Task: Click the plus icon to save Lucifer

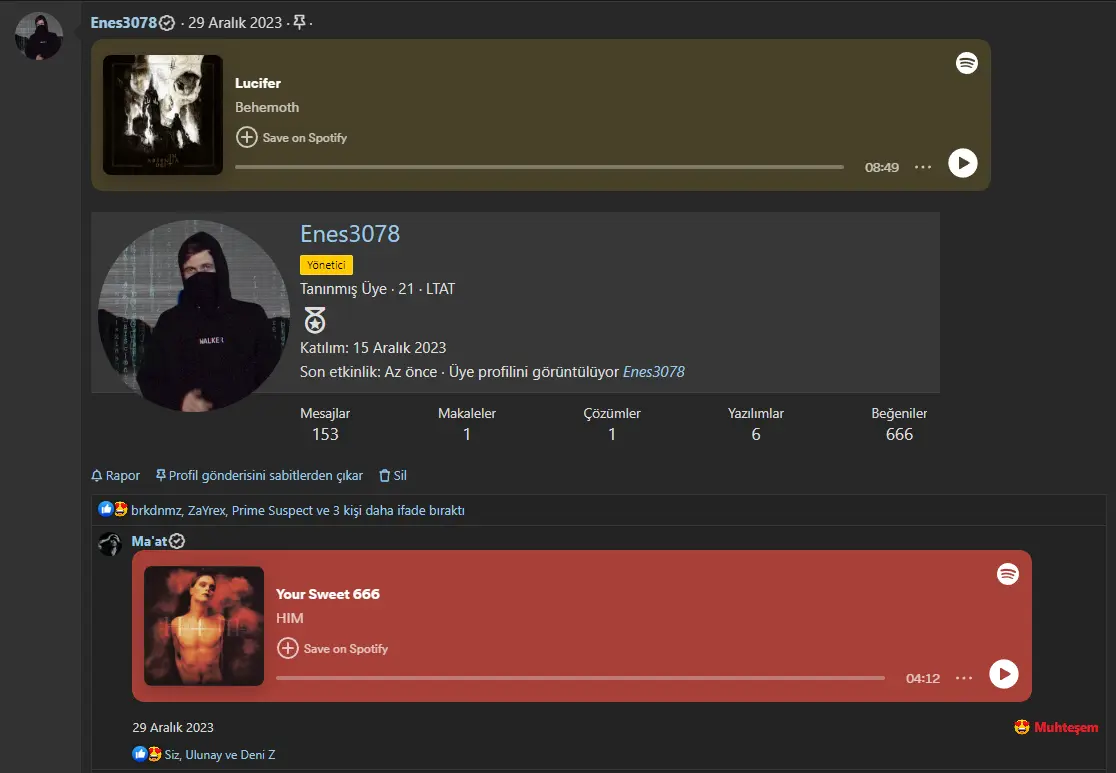Action: [x=246, y=137]
